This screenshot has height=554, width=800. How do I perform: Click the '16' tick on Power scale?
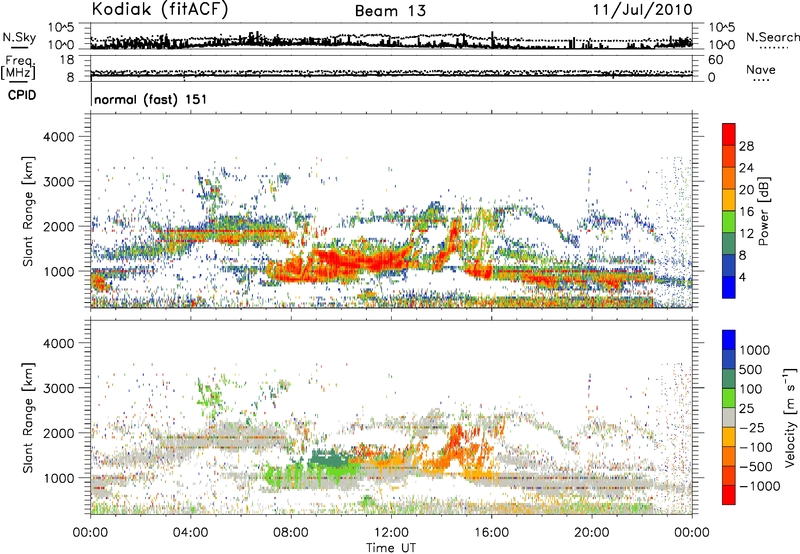coord(746,212)
